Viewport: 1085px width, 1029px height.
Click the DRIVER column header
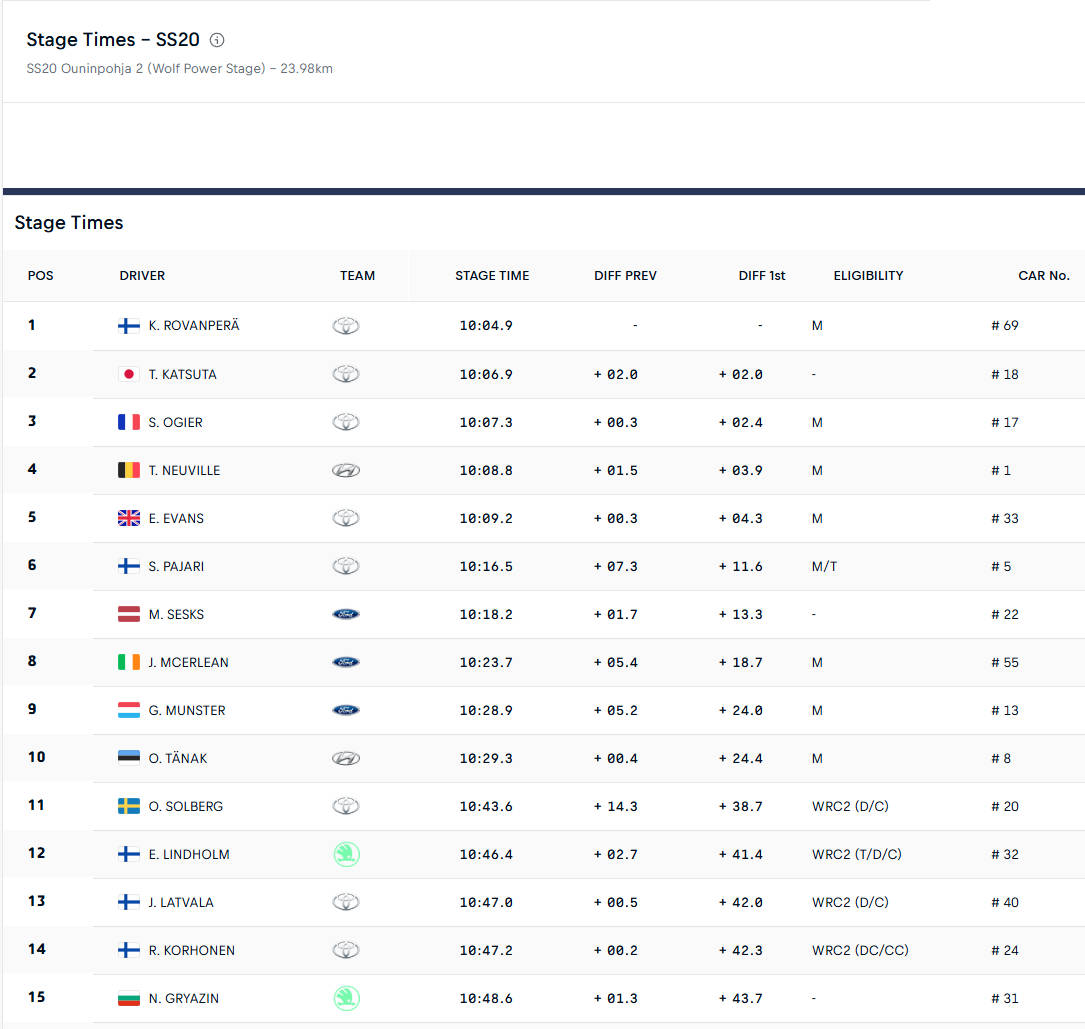click(x=143, y=275)
